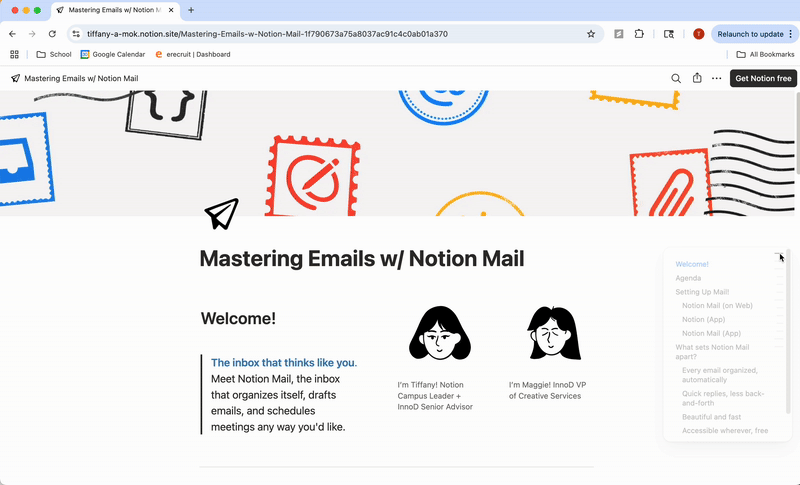Share the Notion page
The width and height of the screenshot is (800, 485).
(697, 78)
